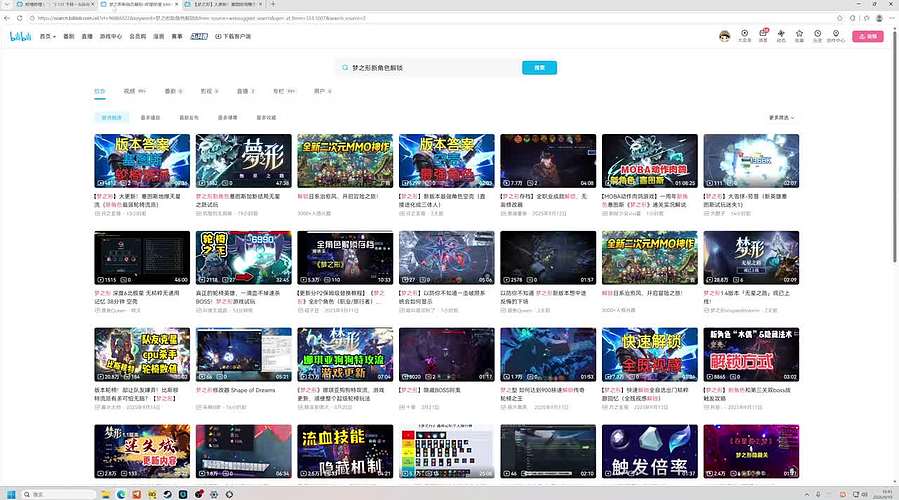Sort results by 最多播放

pyautogui.click(x=150, y=118)
